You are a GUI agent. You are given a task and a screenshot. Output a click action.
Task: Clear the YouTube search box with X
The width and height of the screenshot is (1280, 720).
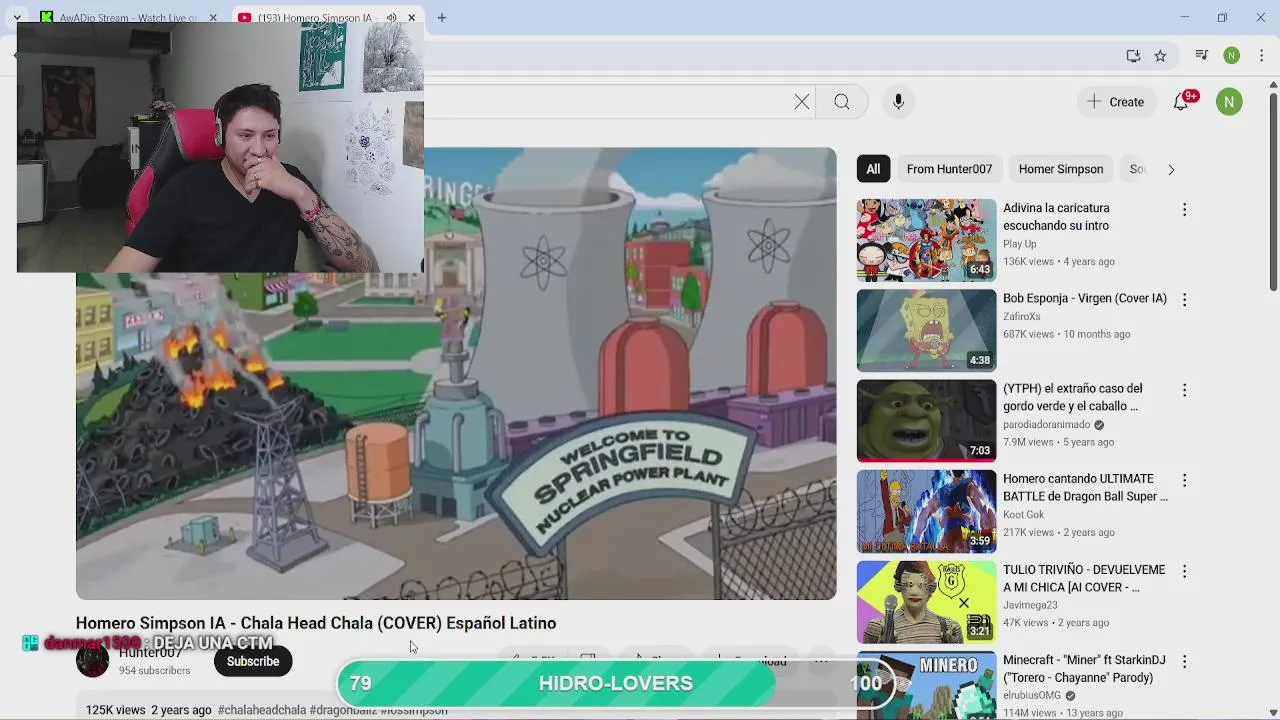pyautogui.click(x=802, y=102)
